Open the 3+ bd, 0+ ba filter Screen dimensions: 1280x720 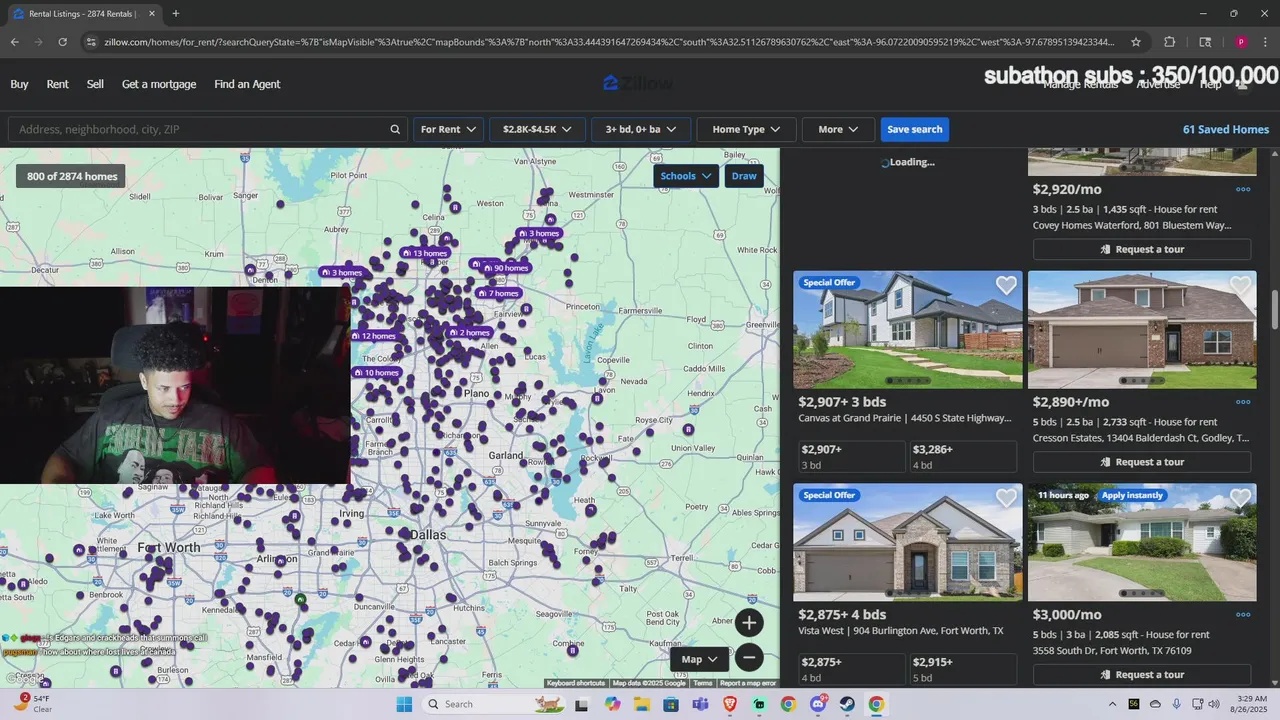[641, 129]
